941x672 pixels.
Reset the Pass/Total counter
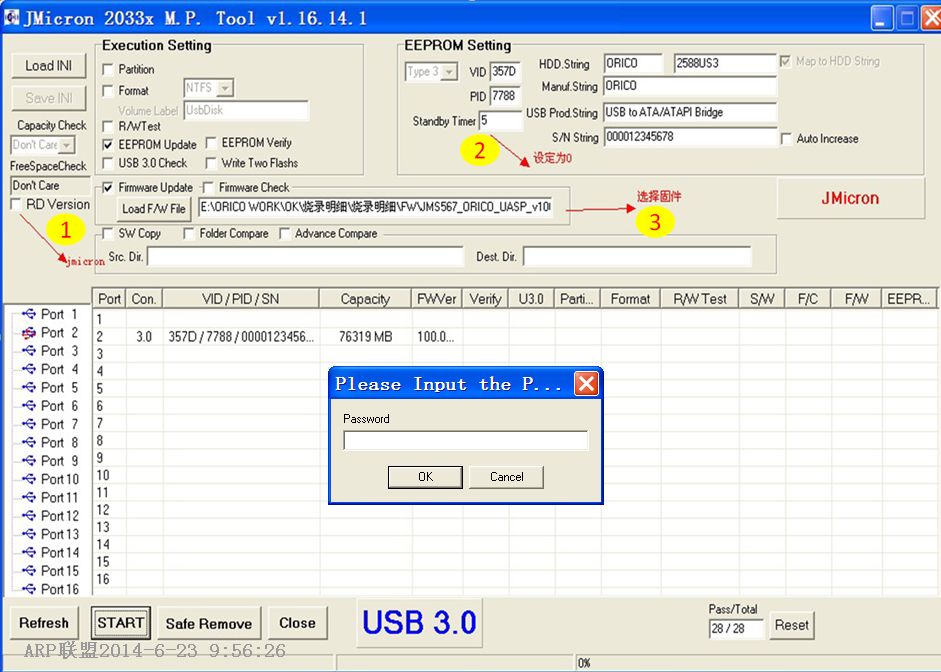click(792, 625)
